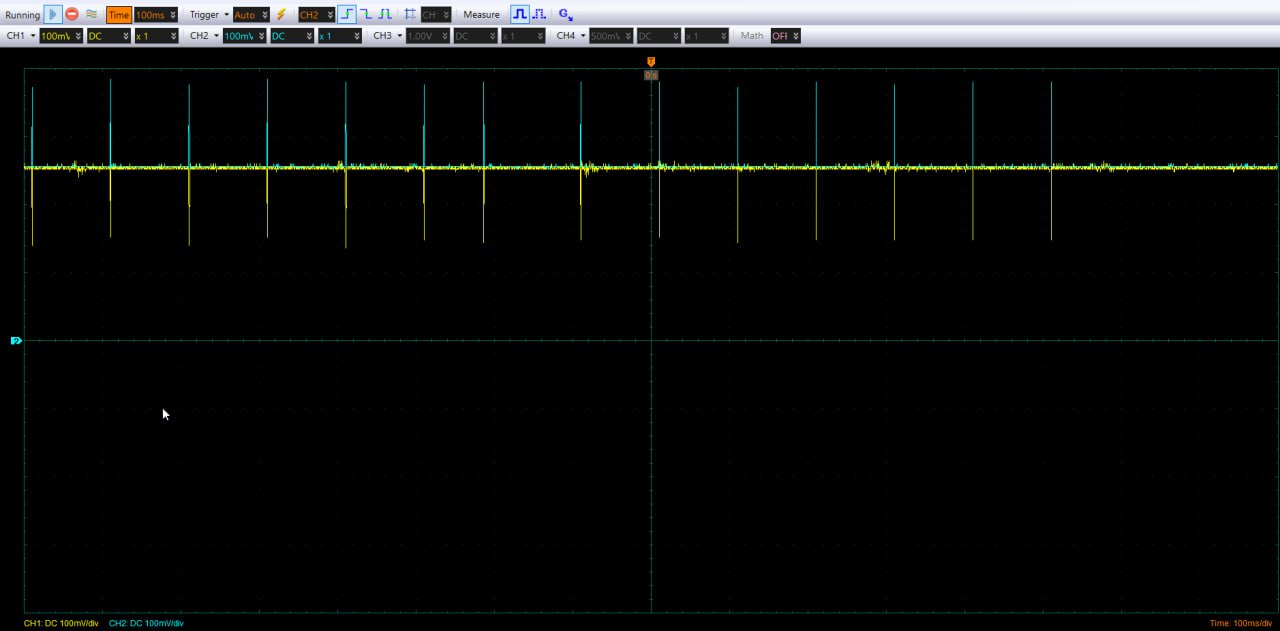The width and height of the screenshot is (1280, 631).
Task: Click the orange trigger position marker
Action: 651,62
